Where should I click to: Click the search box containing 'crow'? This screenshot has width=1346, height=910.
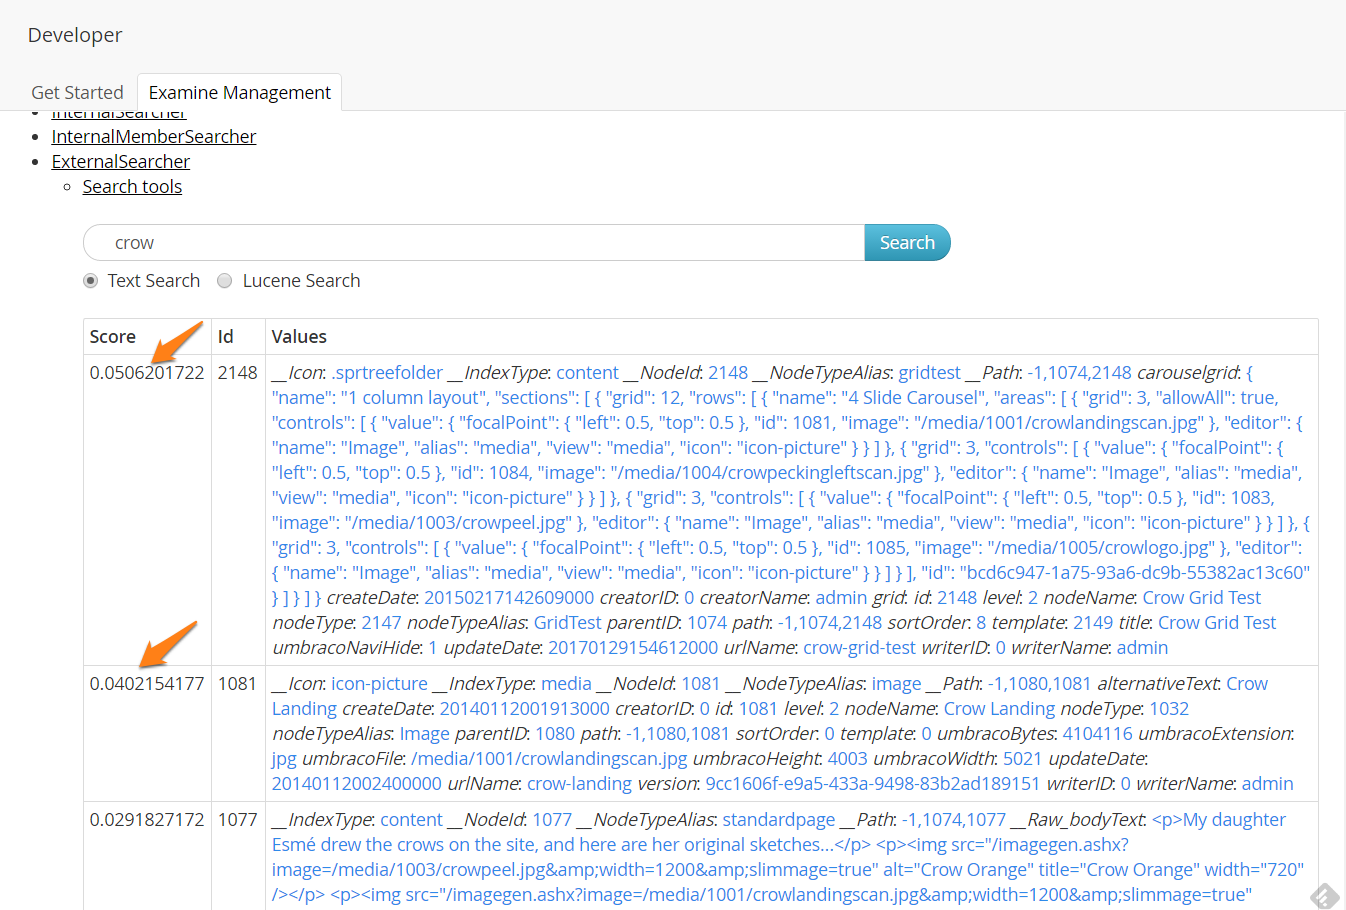pyautogui.click(x=474, y=243)
